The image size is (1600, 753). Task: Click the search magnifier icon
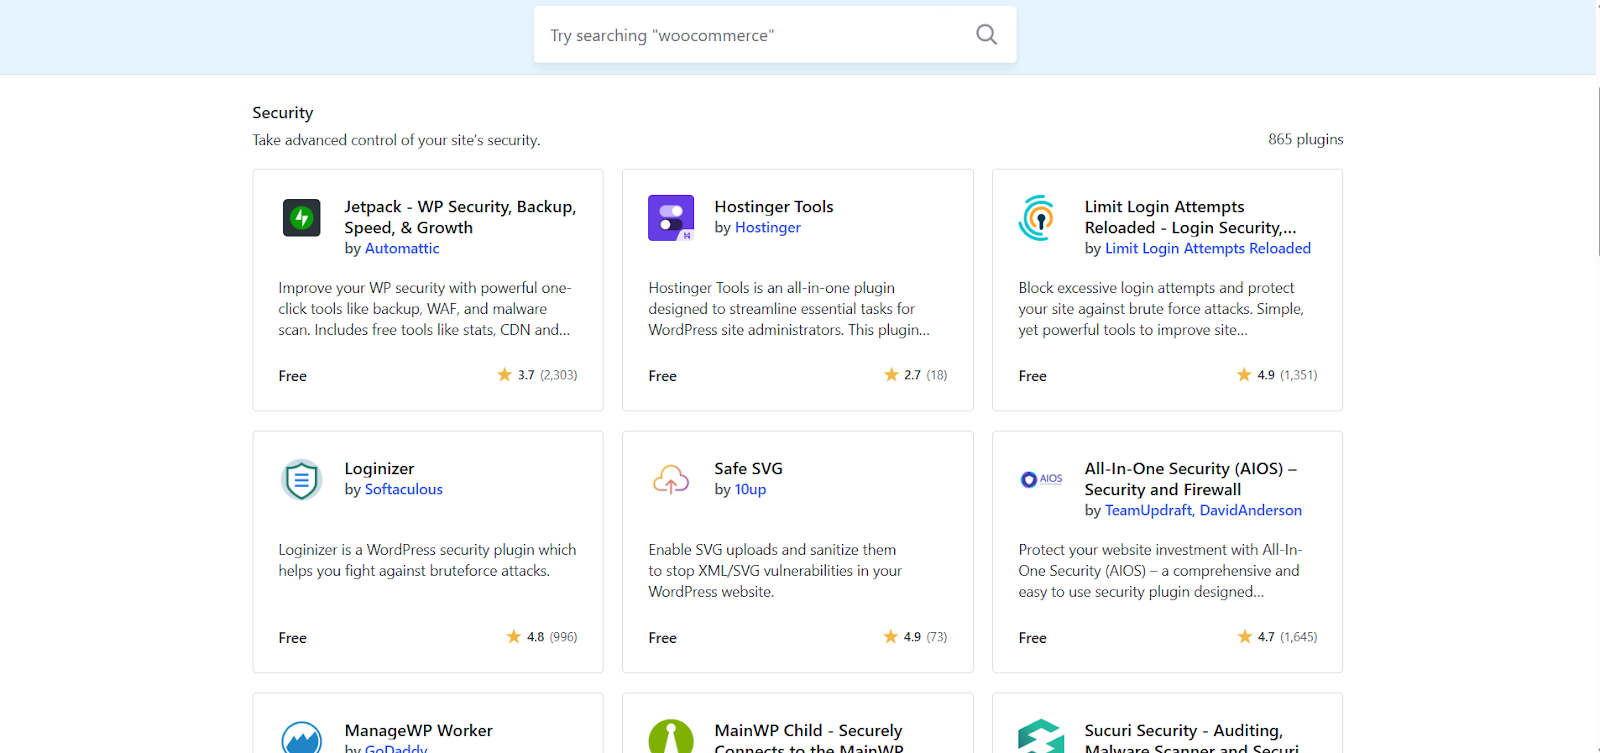[x=986, y=35]
